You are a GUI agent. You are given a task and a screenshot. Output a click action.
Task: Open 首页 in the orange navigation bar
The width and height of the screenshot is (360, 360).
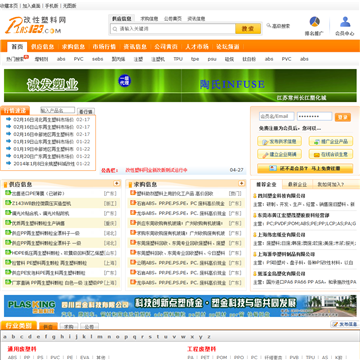[x=17, y=47]
